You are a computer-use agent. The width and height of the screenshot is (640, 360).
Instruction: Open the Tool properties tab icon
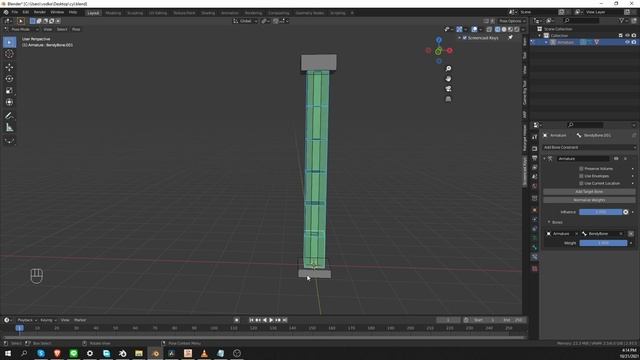(x=534, y=137)
